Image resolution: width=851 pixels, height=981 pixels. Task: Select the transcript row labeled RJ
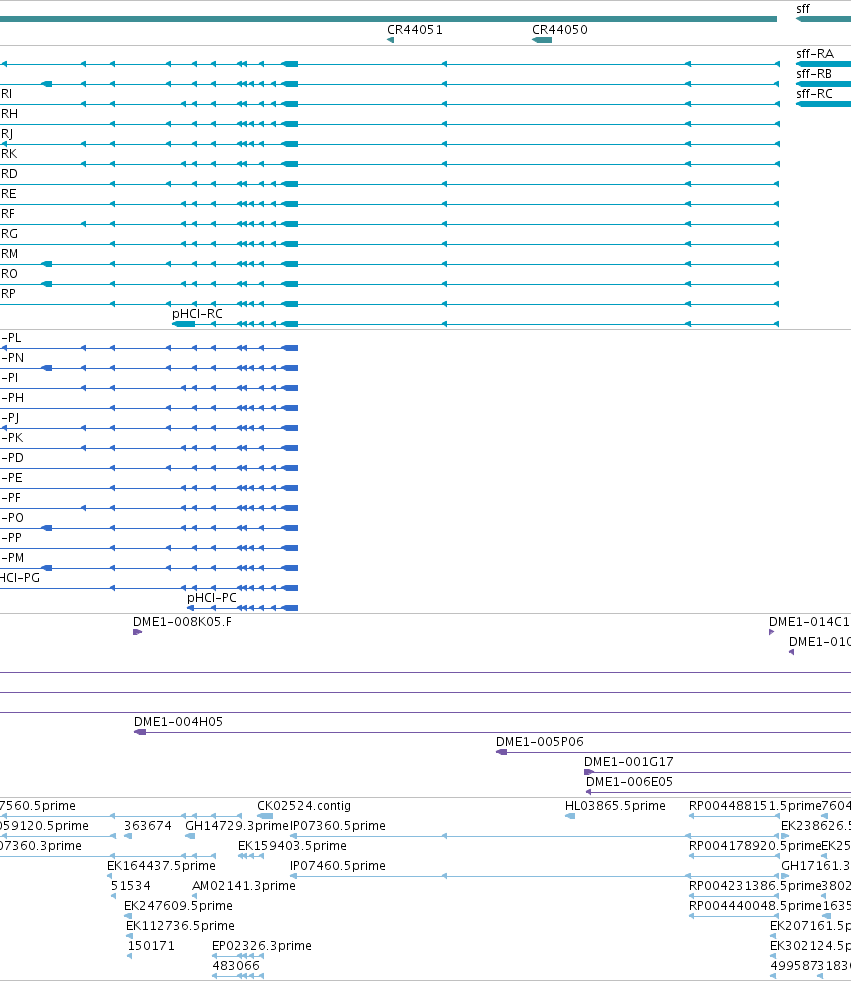pyautogui.click(x=7, y=134)
